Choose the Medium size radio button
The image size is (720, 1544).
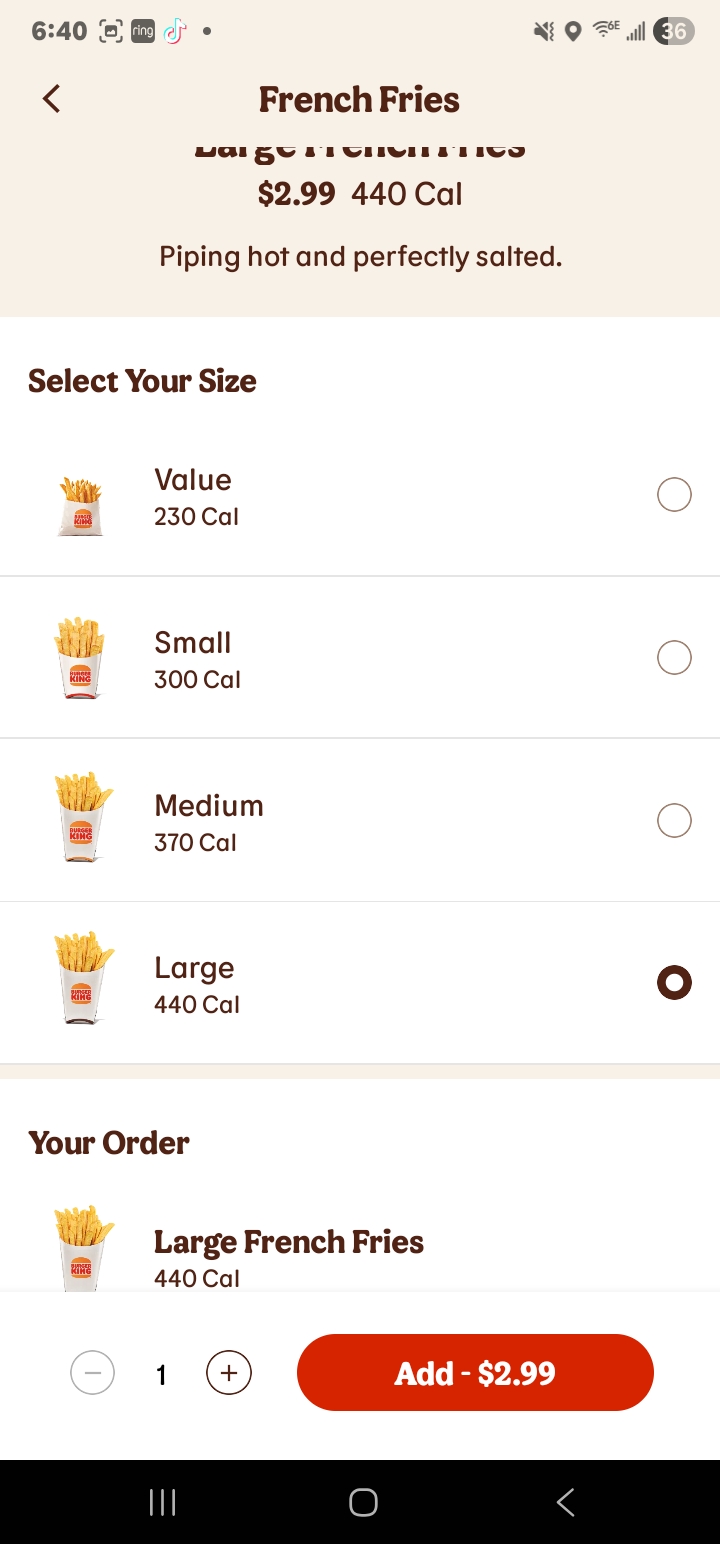tap(674, 820)
